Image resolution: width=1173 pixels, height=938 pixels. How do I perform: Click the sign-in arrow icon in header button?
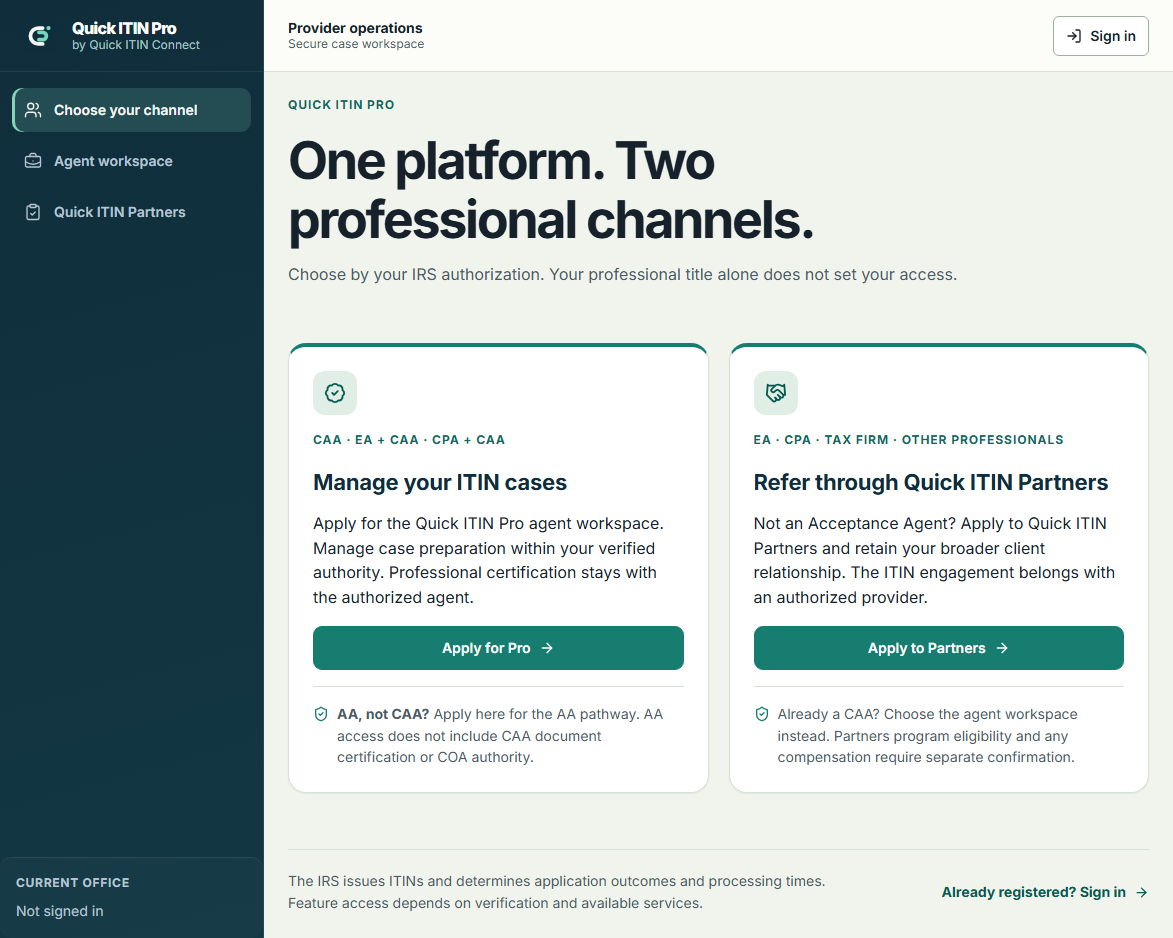1074,36
